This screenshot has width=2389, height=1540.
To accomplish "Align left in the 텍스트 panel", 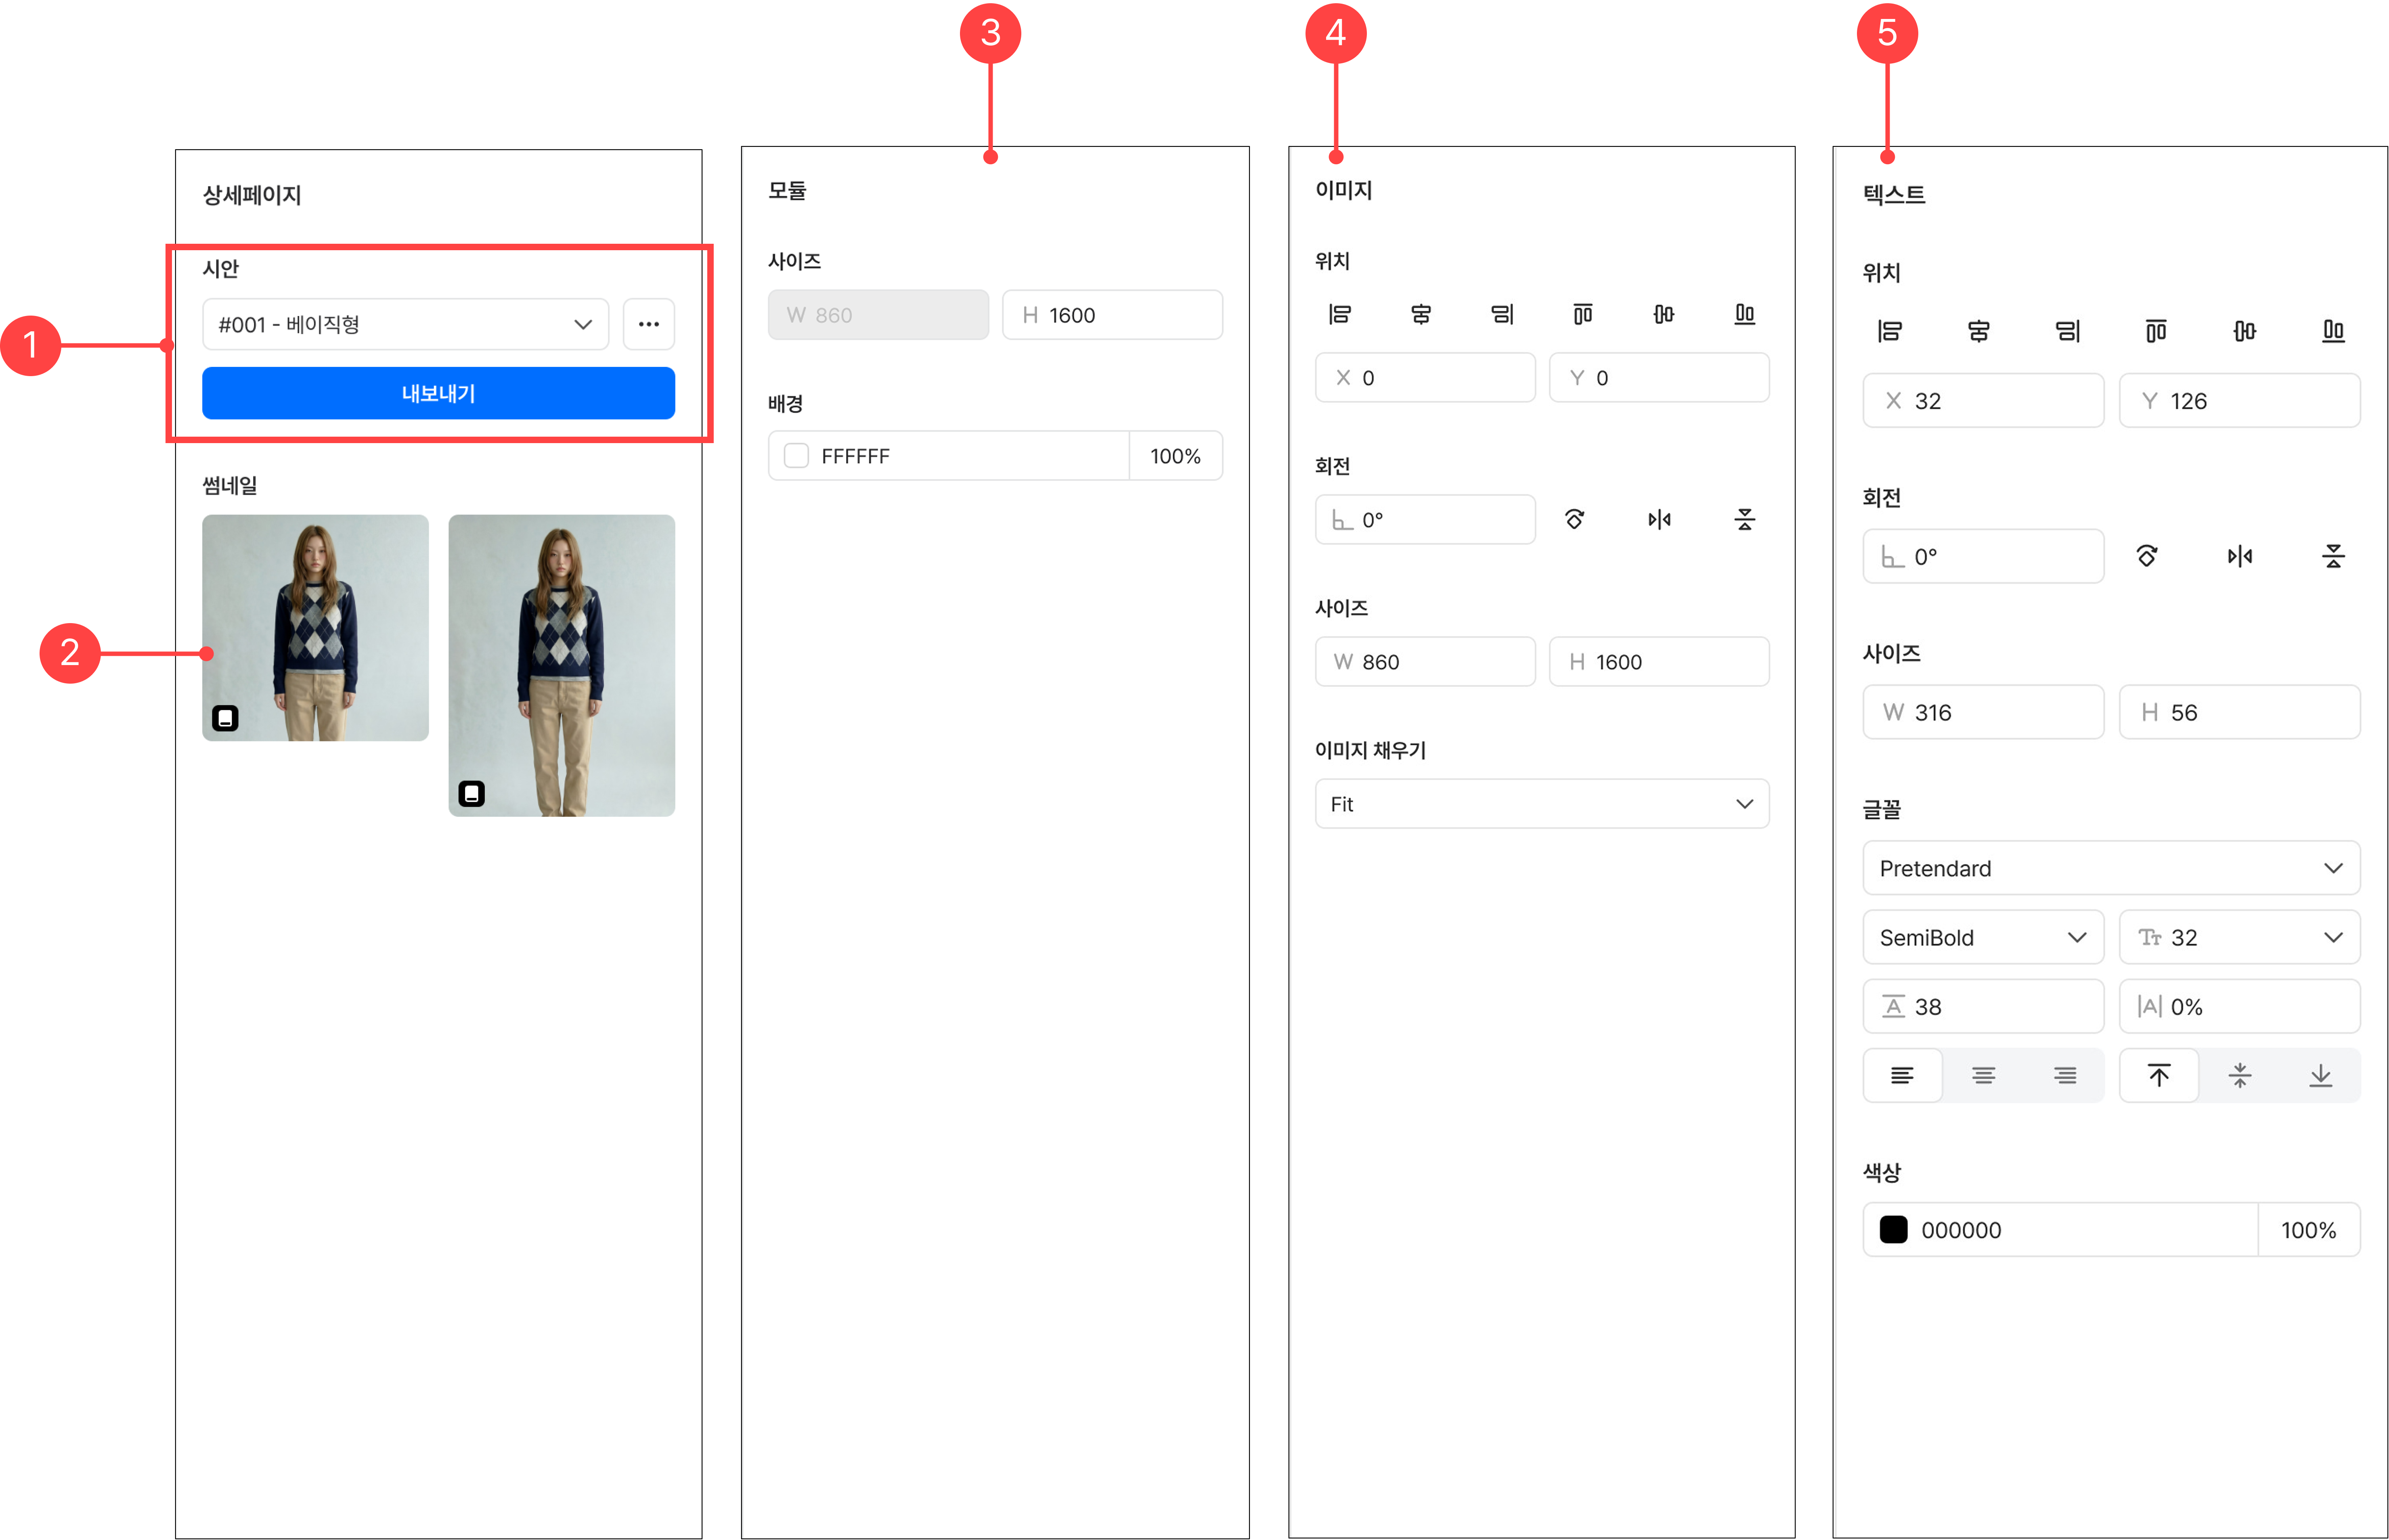I will point(1890,331).
